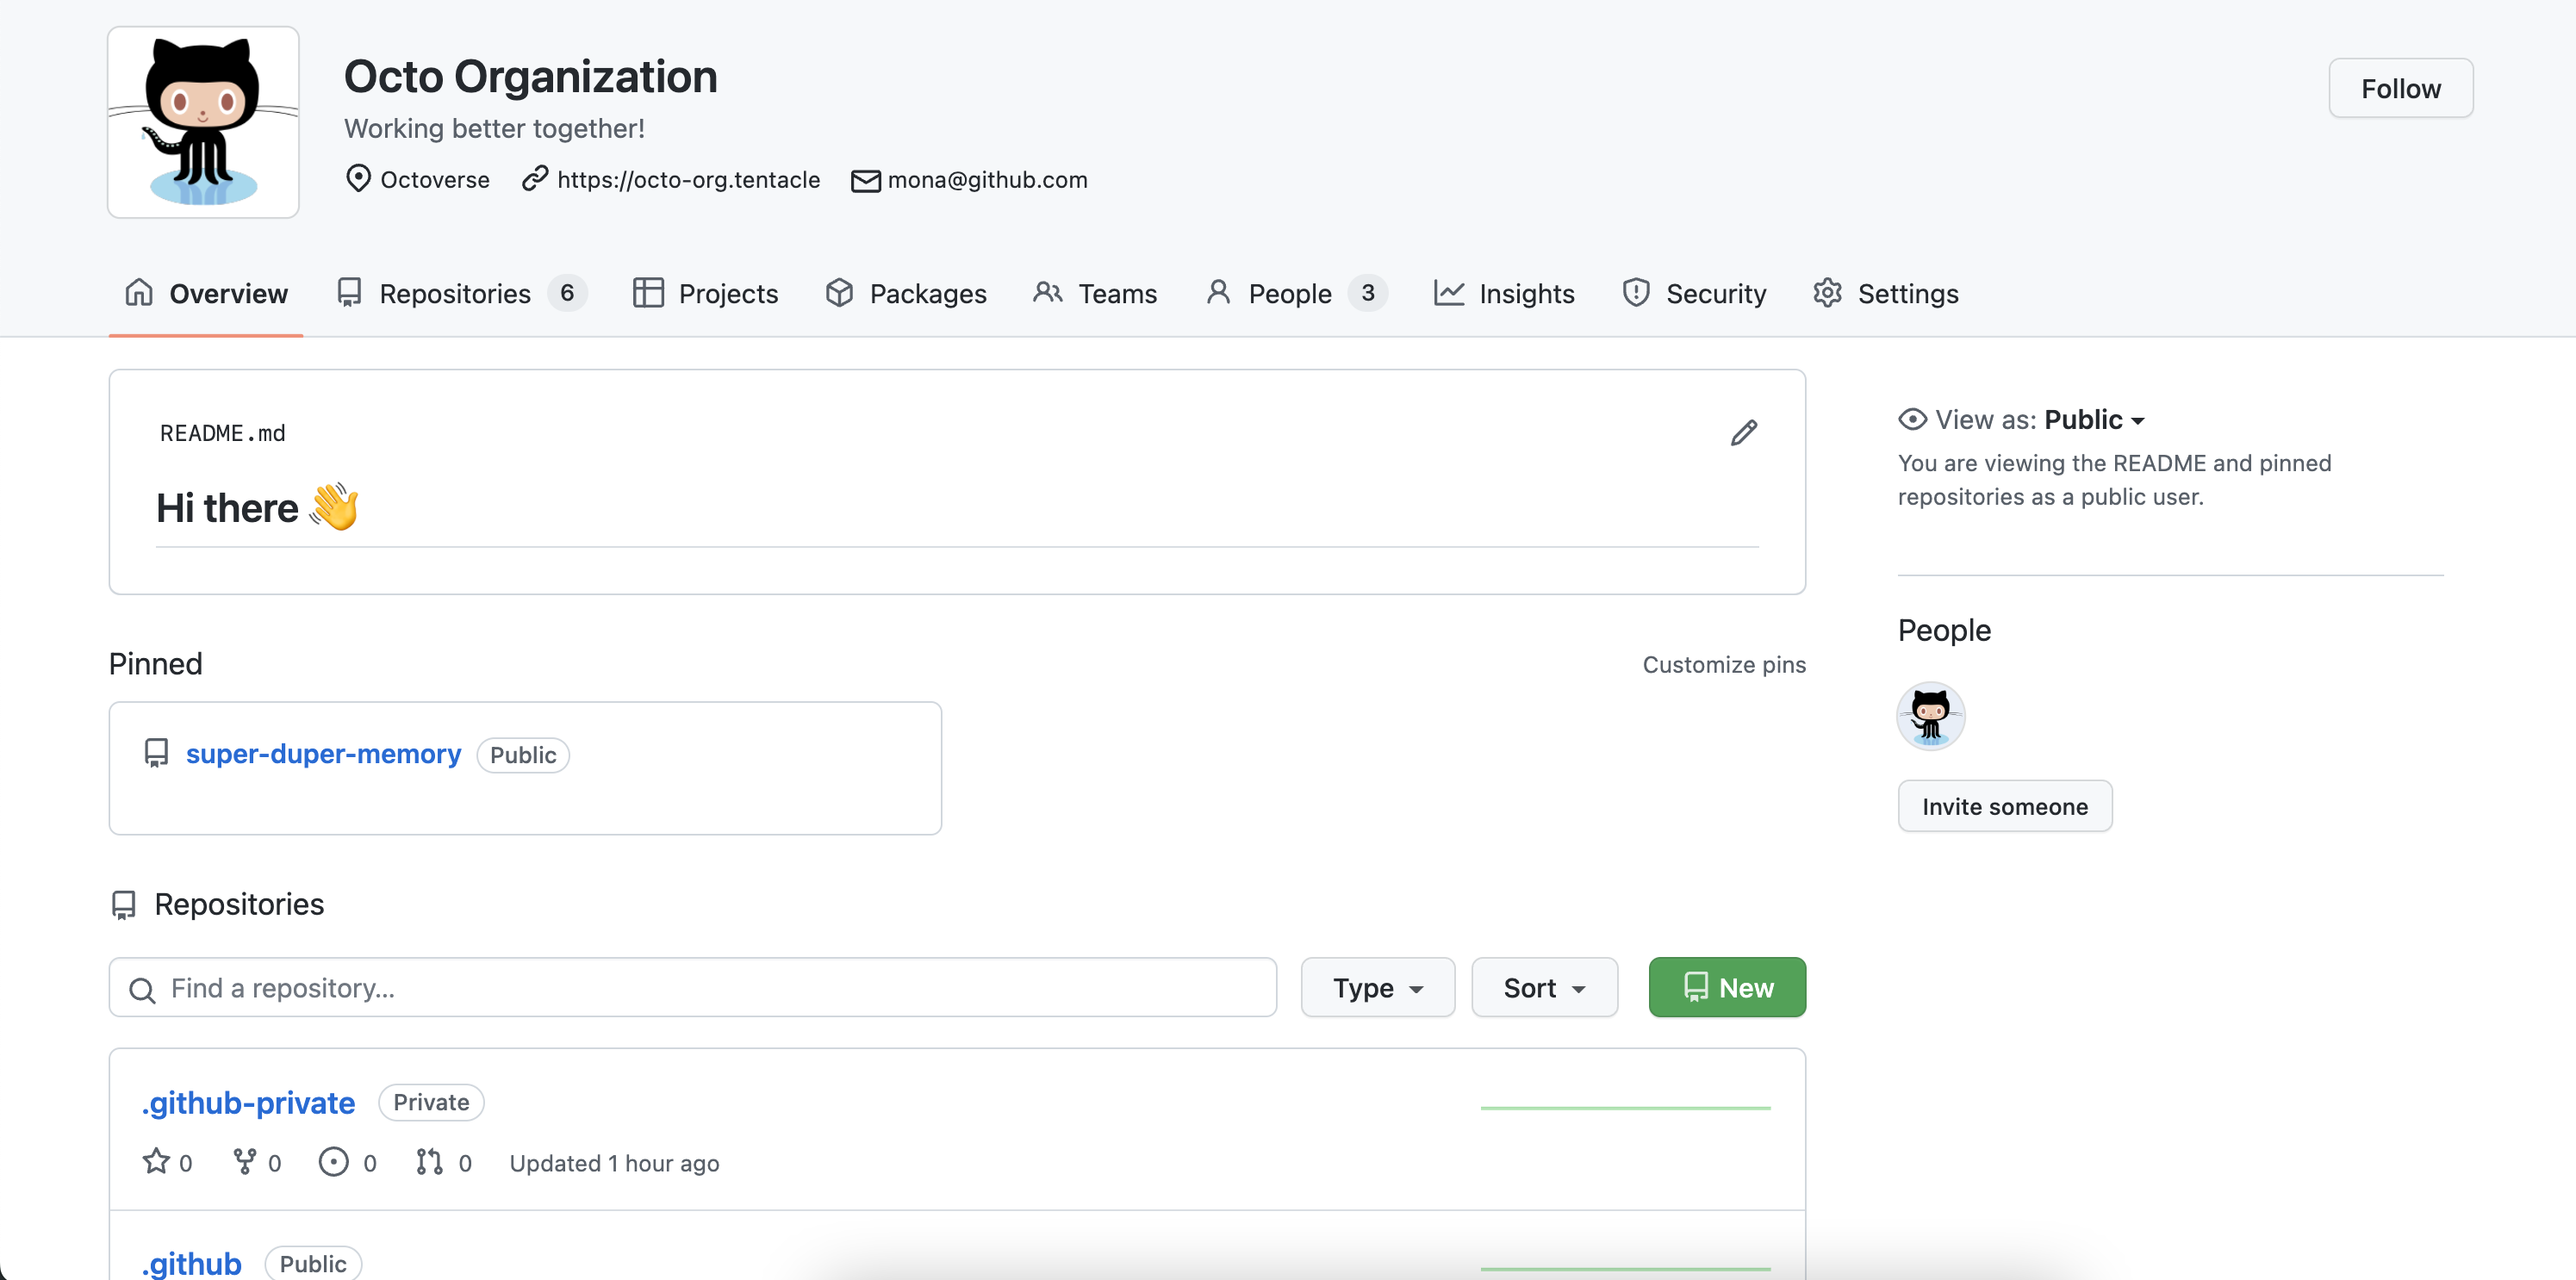2576x1280 pixels.
Task: Open the Security tab
Action: point(1694,293)
